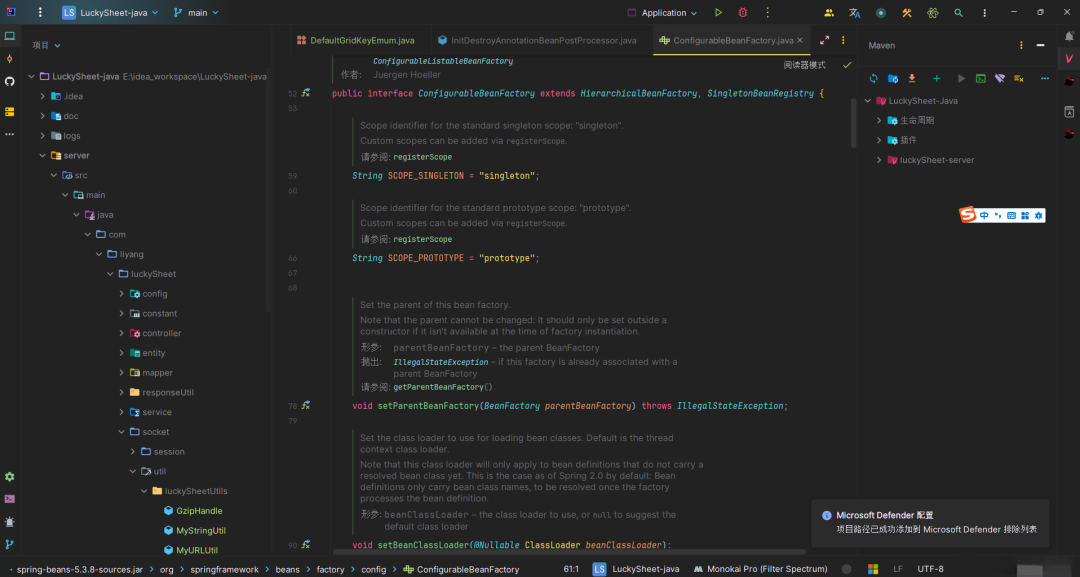This screenshot has height=577, width=1080.
Task: Toggle Maven skip tests mode
Action: (x=1019, y=78)
